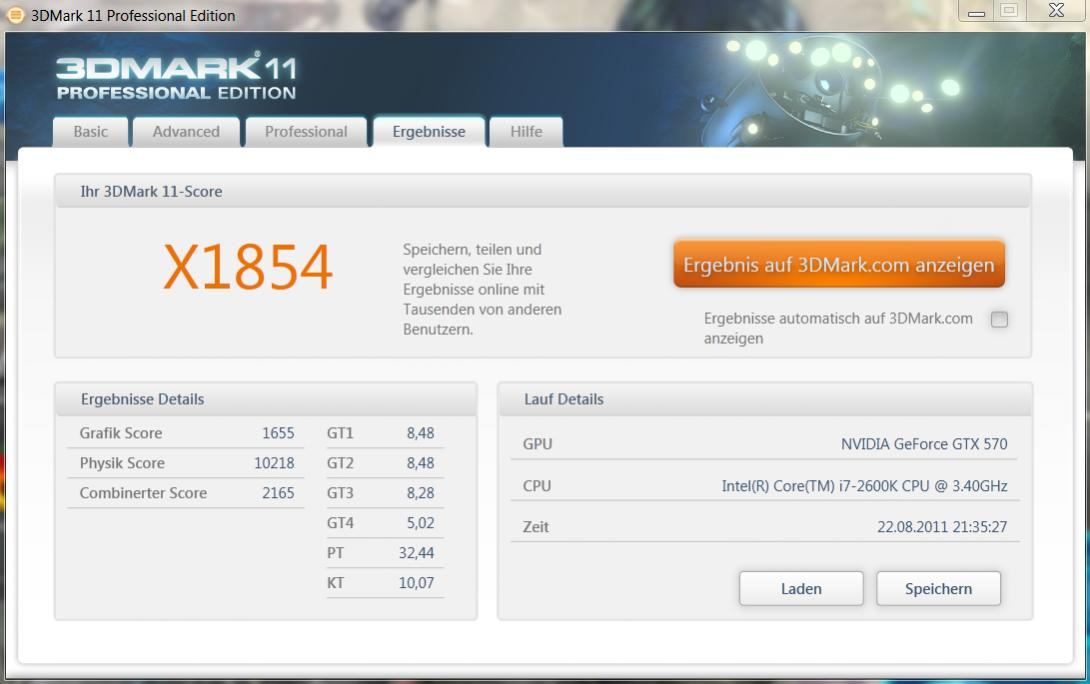Screen dimensions: 1090x684
Task: Minimize the 3DMark 11 window
Action: tap(977, 11)
